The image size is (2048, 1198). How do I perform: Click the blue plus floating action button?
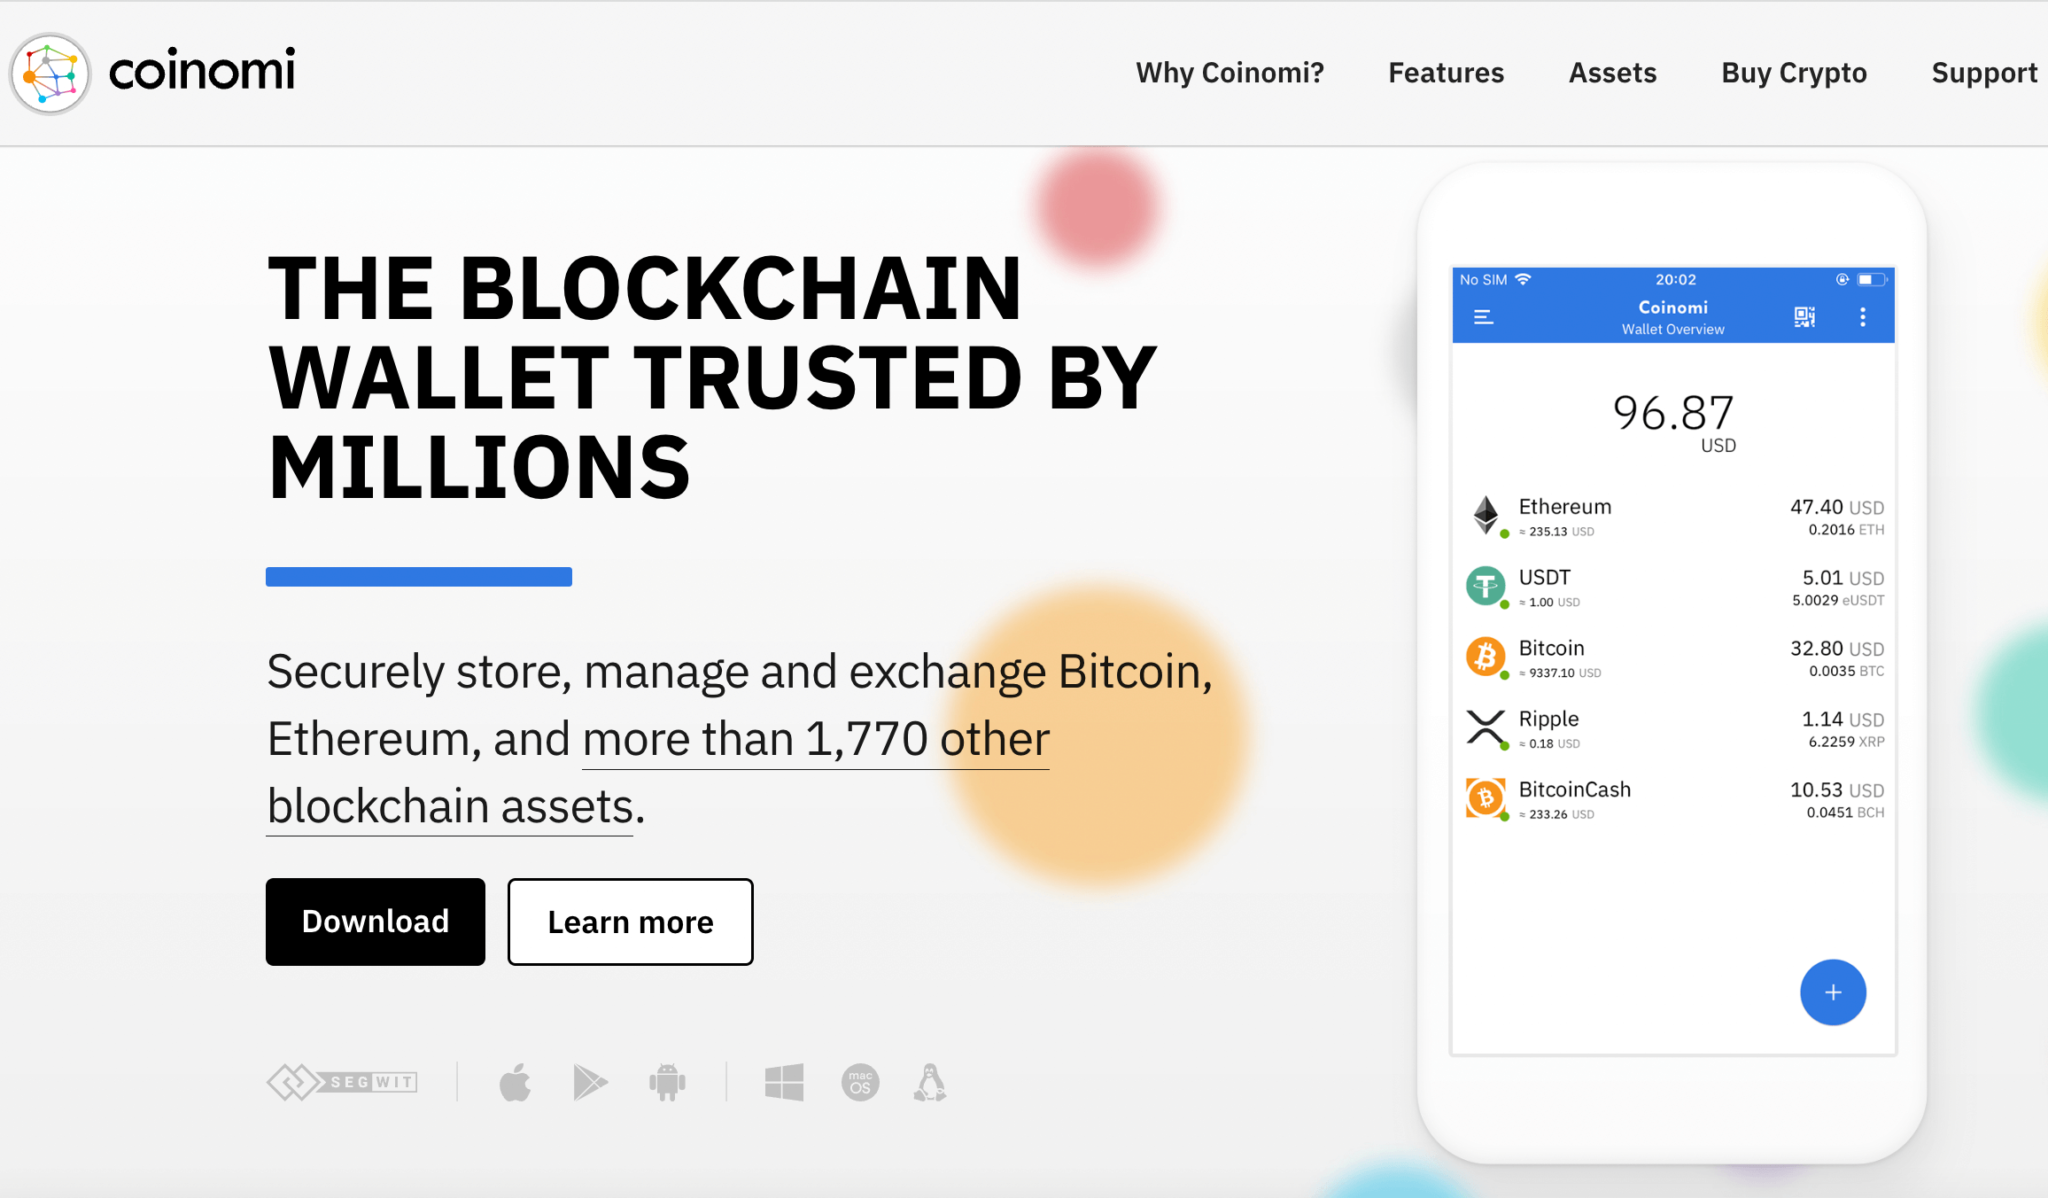pos(1833,993)
